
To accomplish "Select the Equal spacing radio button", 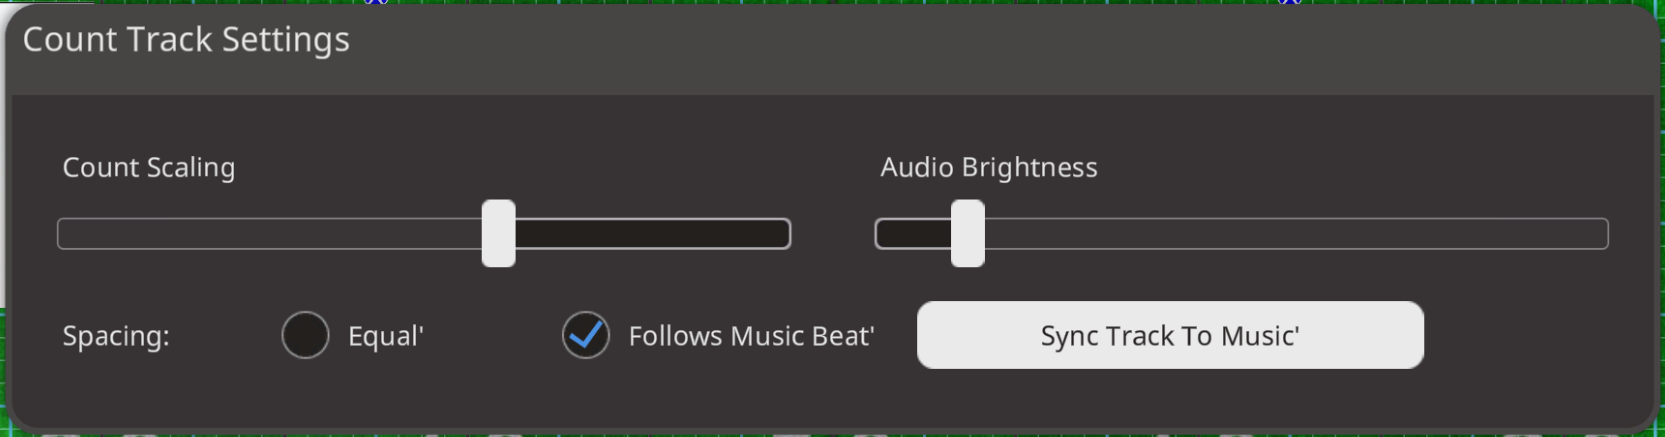I will 305,335.
